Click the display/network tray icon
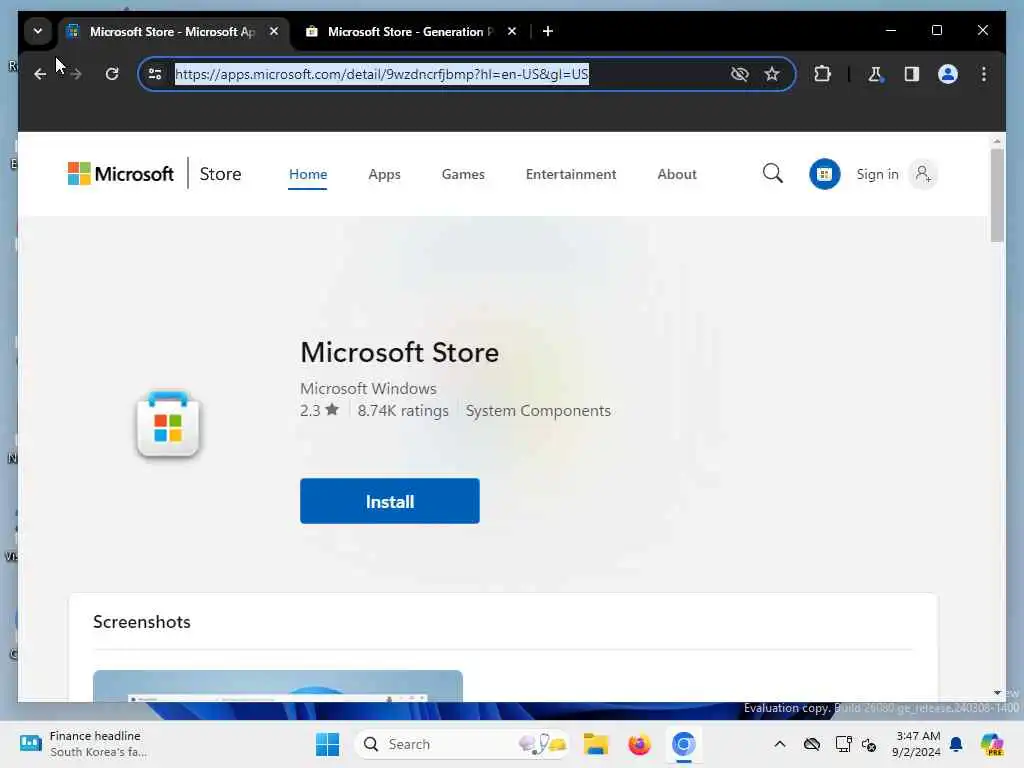Viewport: 1024px width, 768px height. click(843, 744)
